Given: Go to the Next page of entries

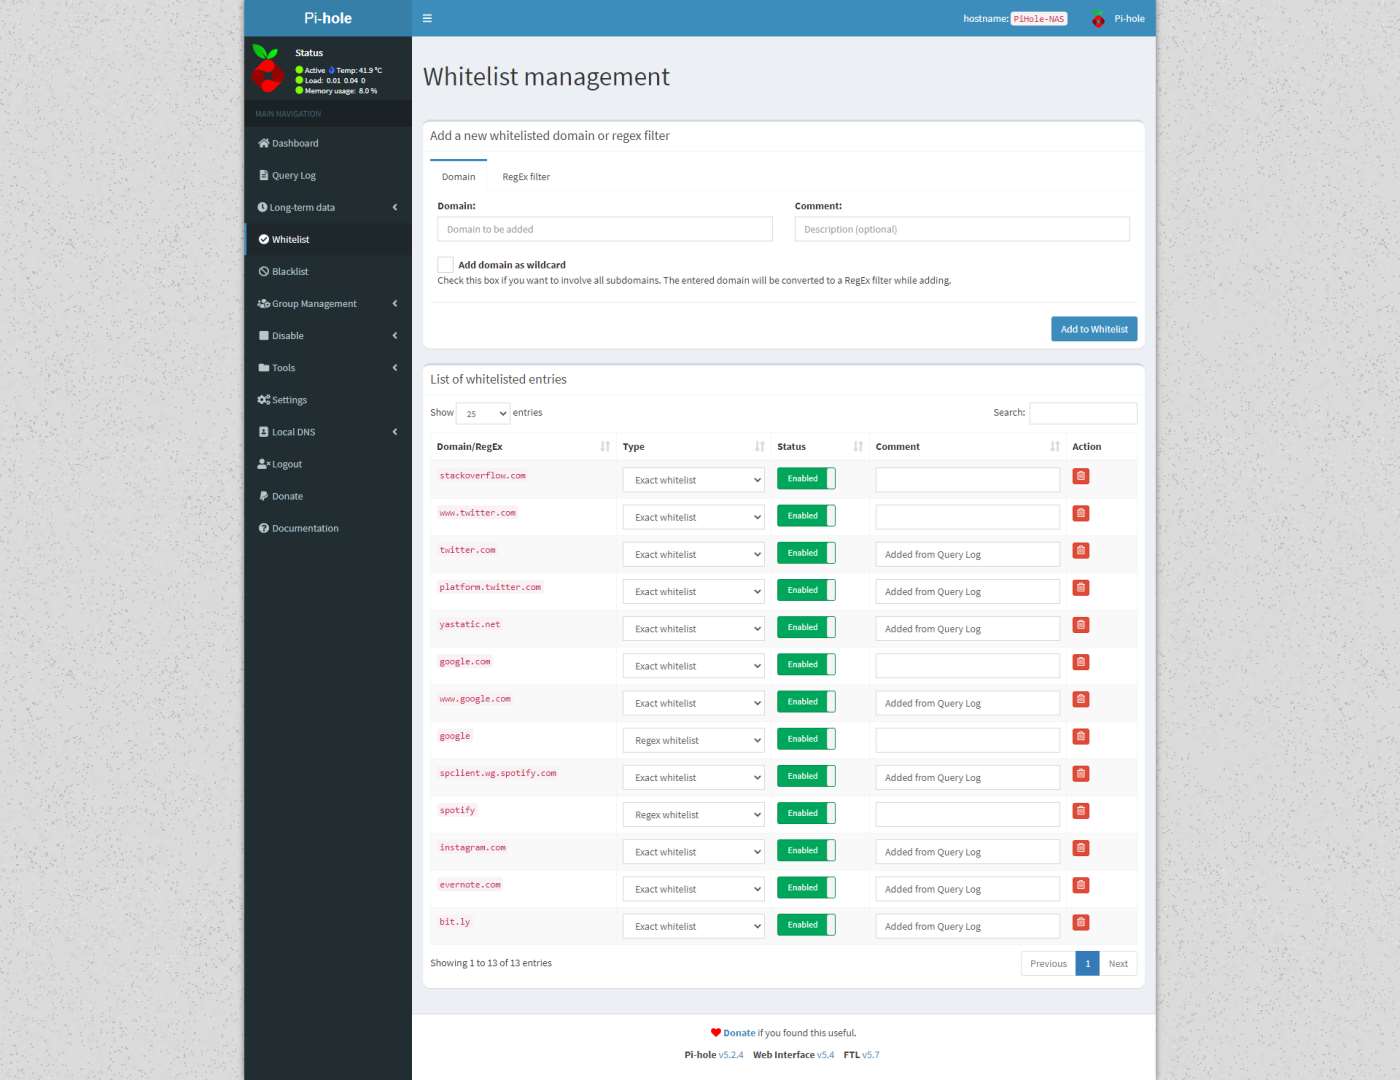Looking at the screenshot, I should 1118,964.
